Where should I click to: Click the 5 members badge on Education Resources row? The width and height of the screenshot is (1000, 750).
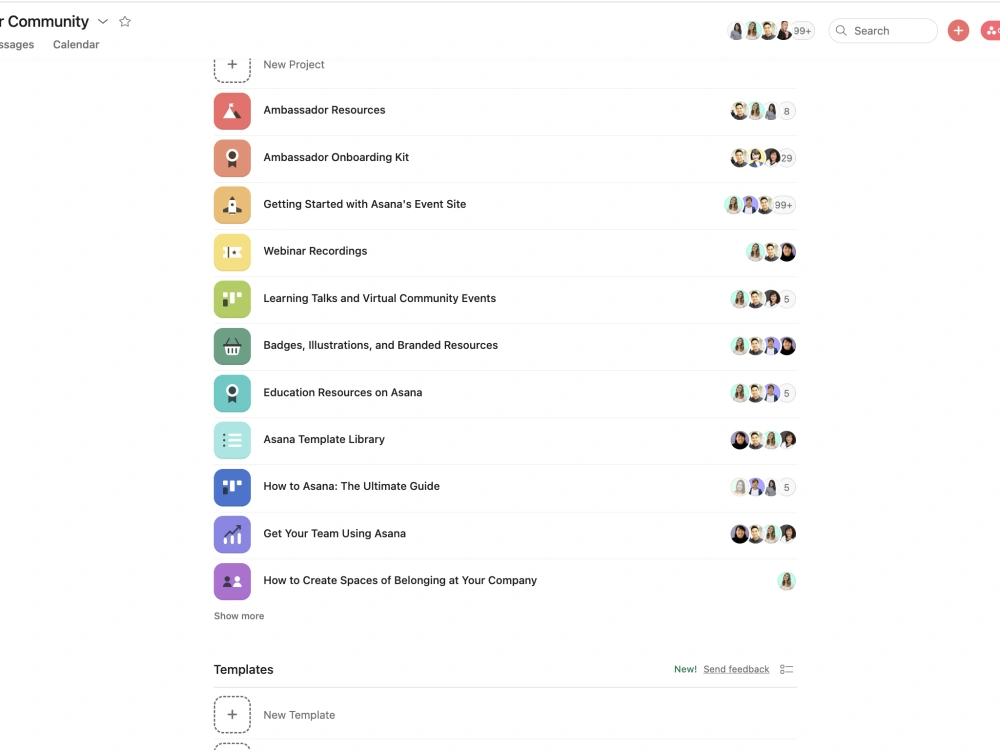pyautogui.click(x=787, y=393)
